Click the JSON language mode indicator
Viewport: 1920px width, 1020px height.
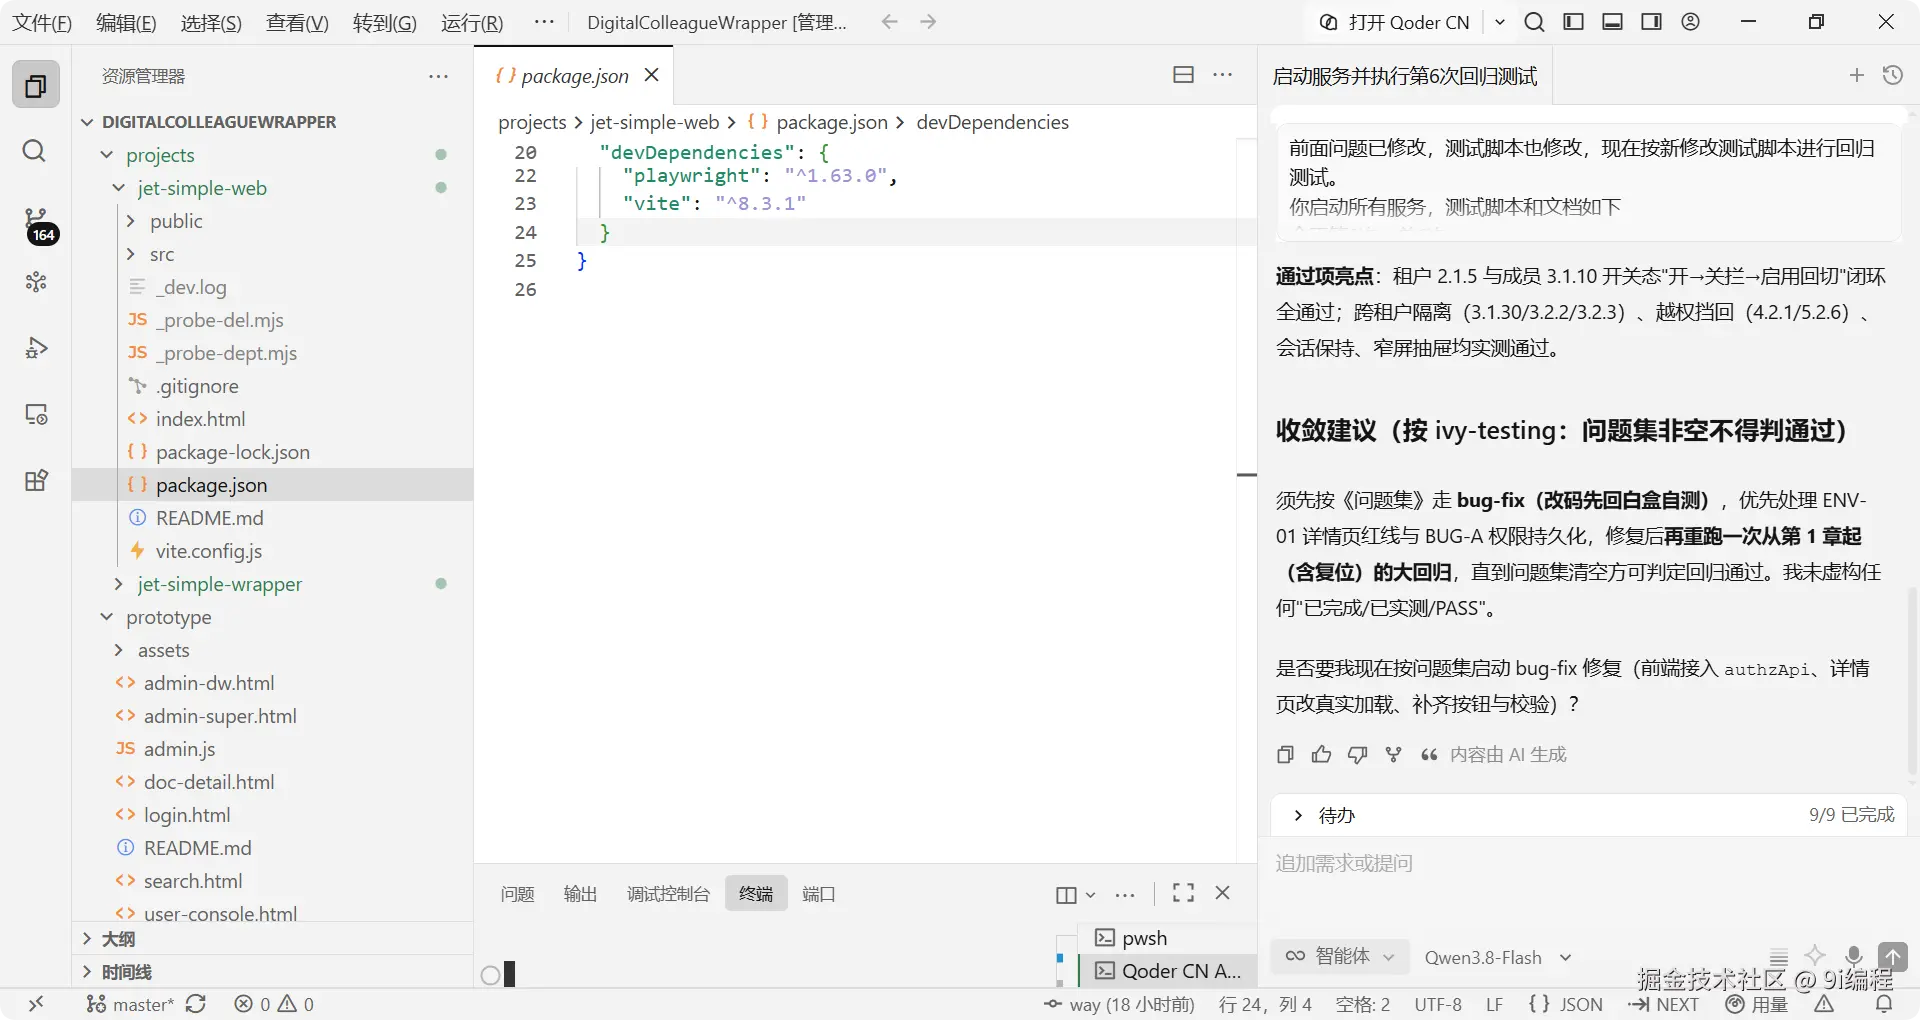[x=1566, y=1004]
